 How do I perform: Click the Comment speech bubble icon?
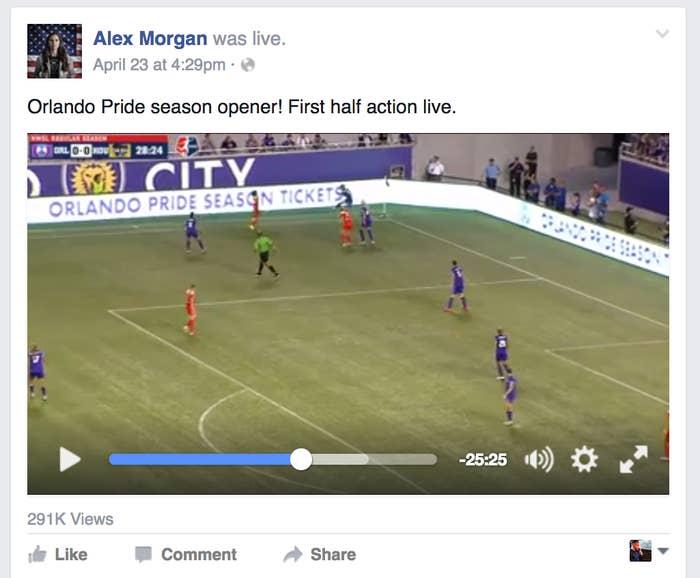pos(143,554)
